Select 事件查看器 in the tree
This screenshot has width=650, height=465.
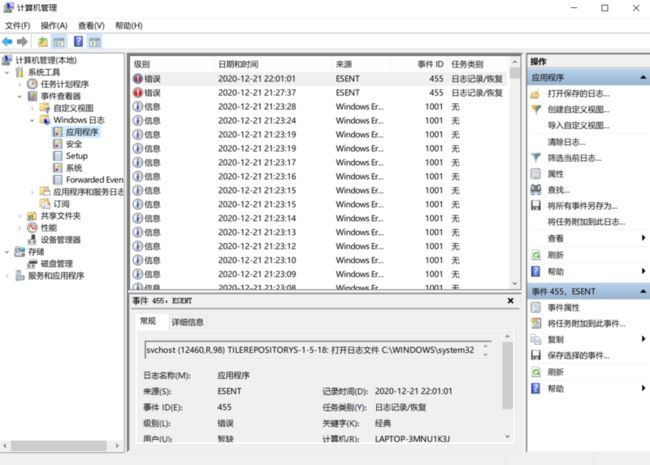tap(61, 96)
